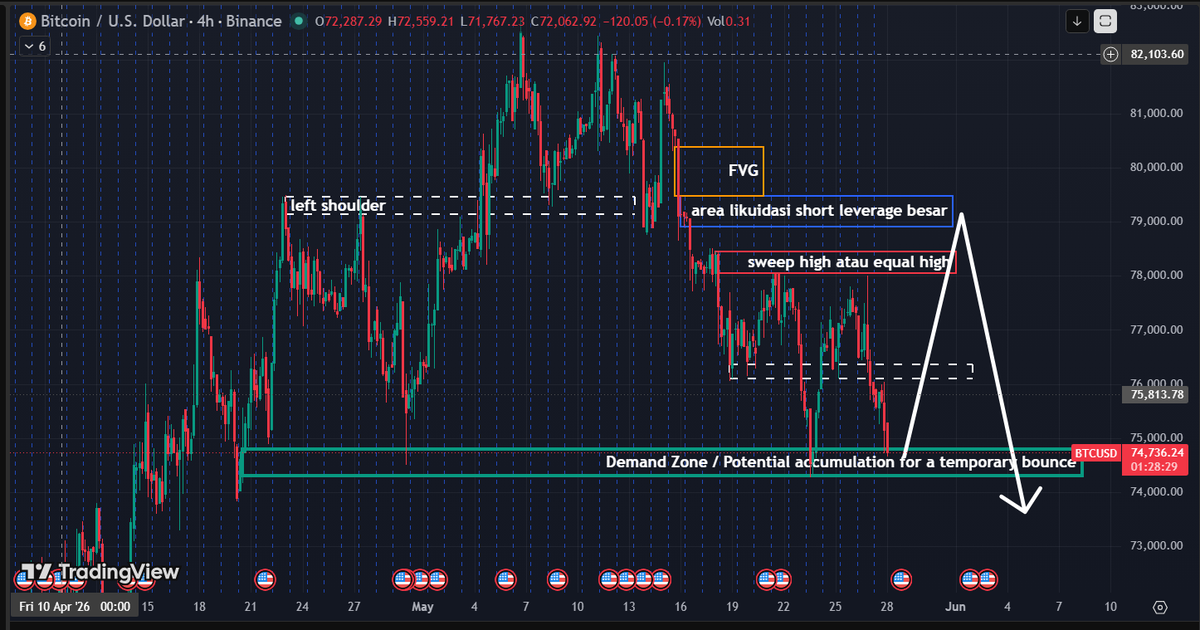Click the BTCUSD red price label
This screenshot has height=630, width=1200.
1095,453
